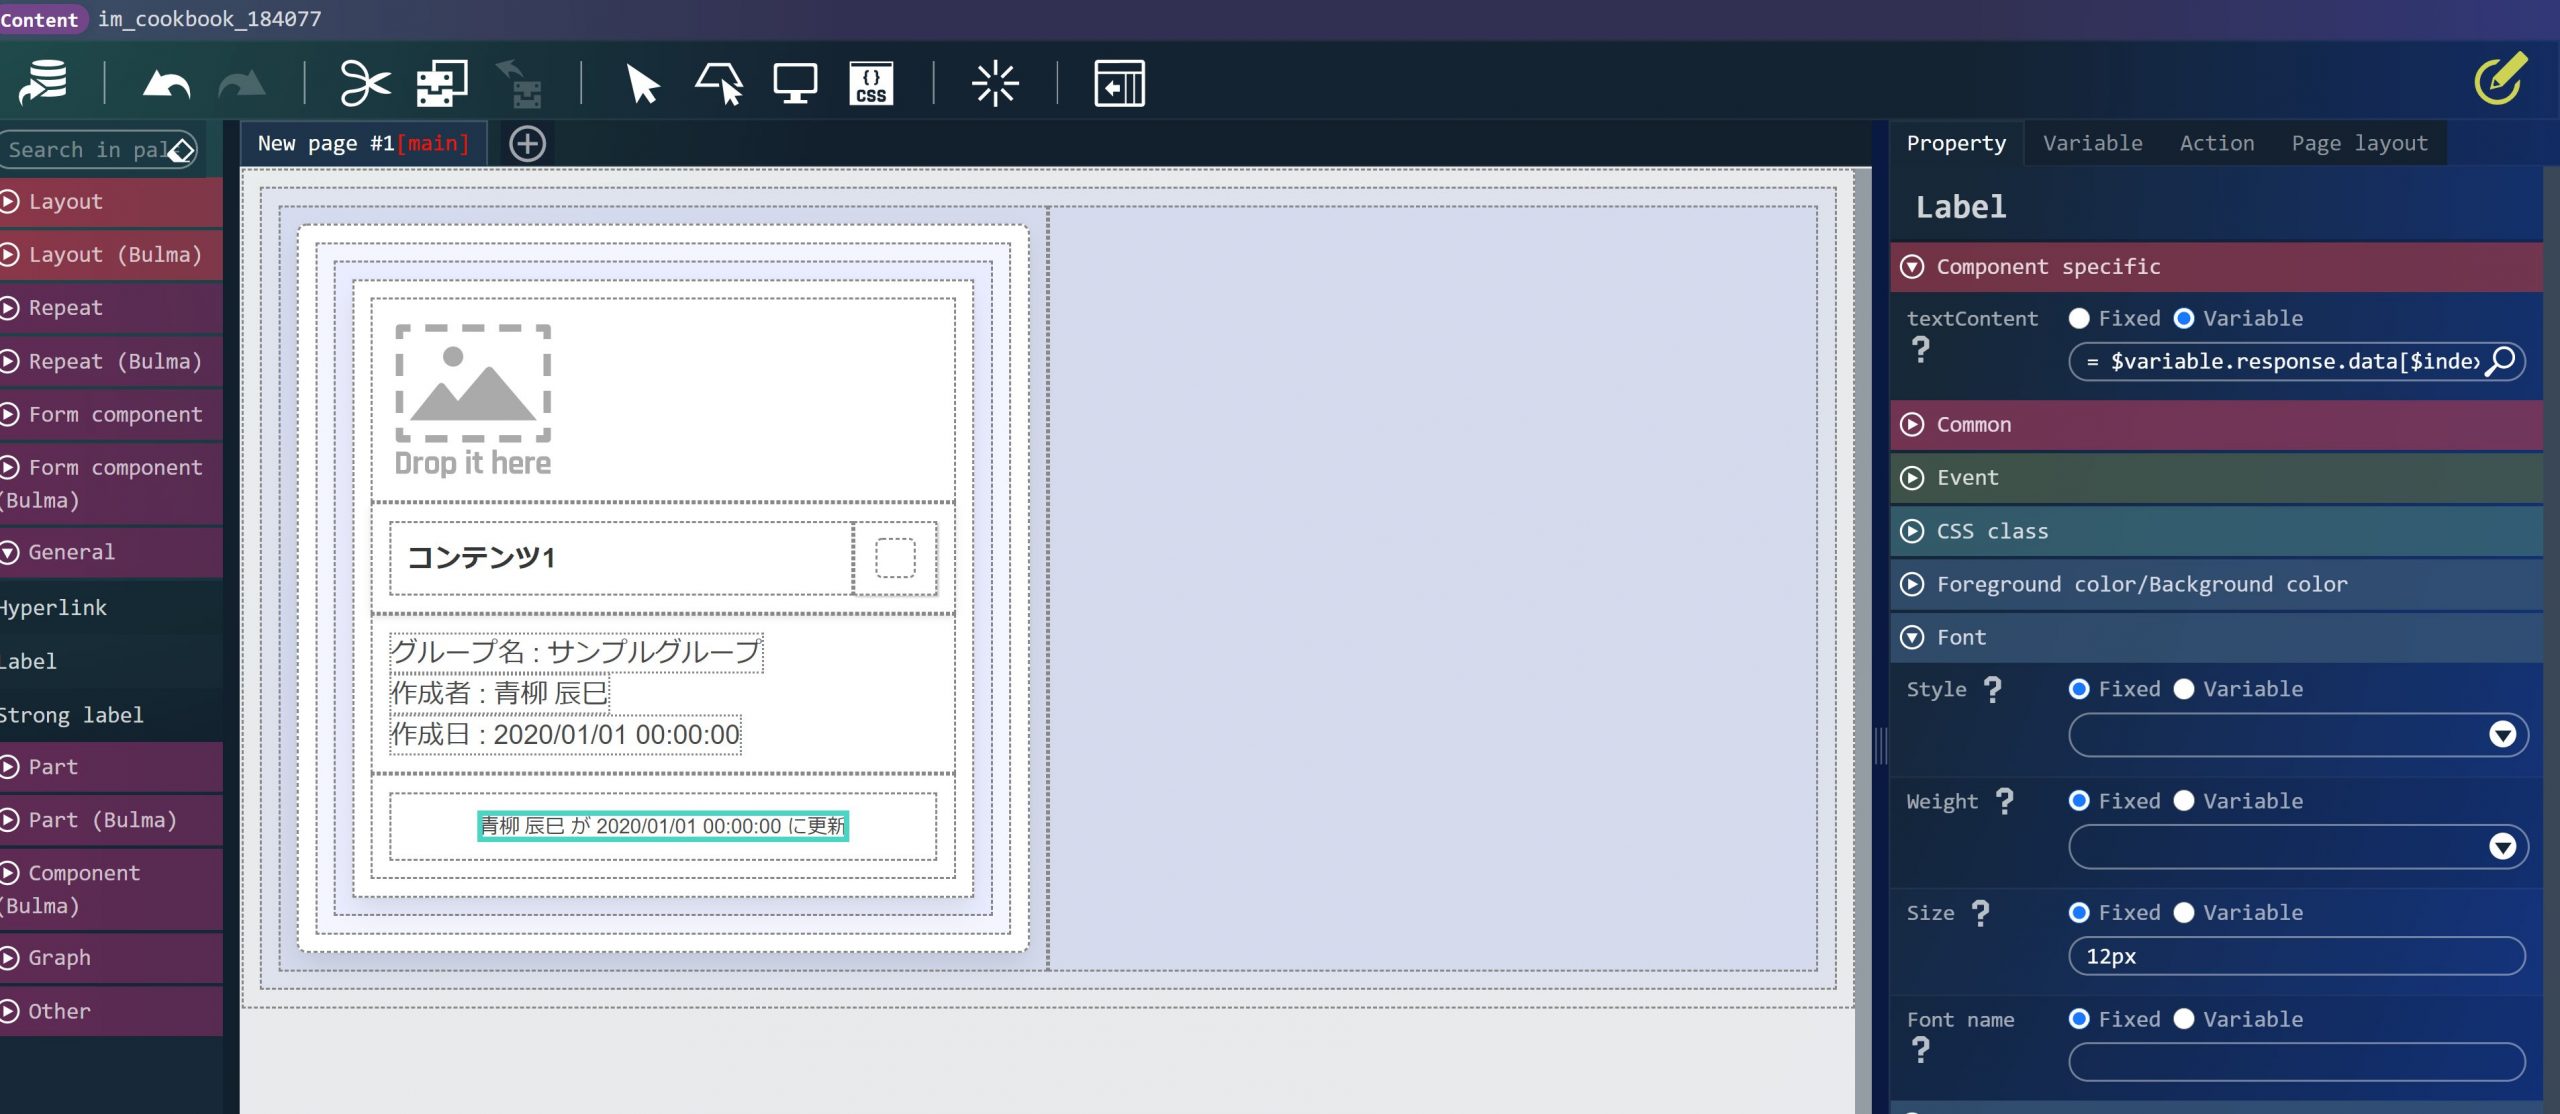Click the scissors cut icon
The image size is (2560, 1114).
(364, 84)
